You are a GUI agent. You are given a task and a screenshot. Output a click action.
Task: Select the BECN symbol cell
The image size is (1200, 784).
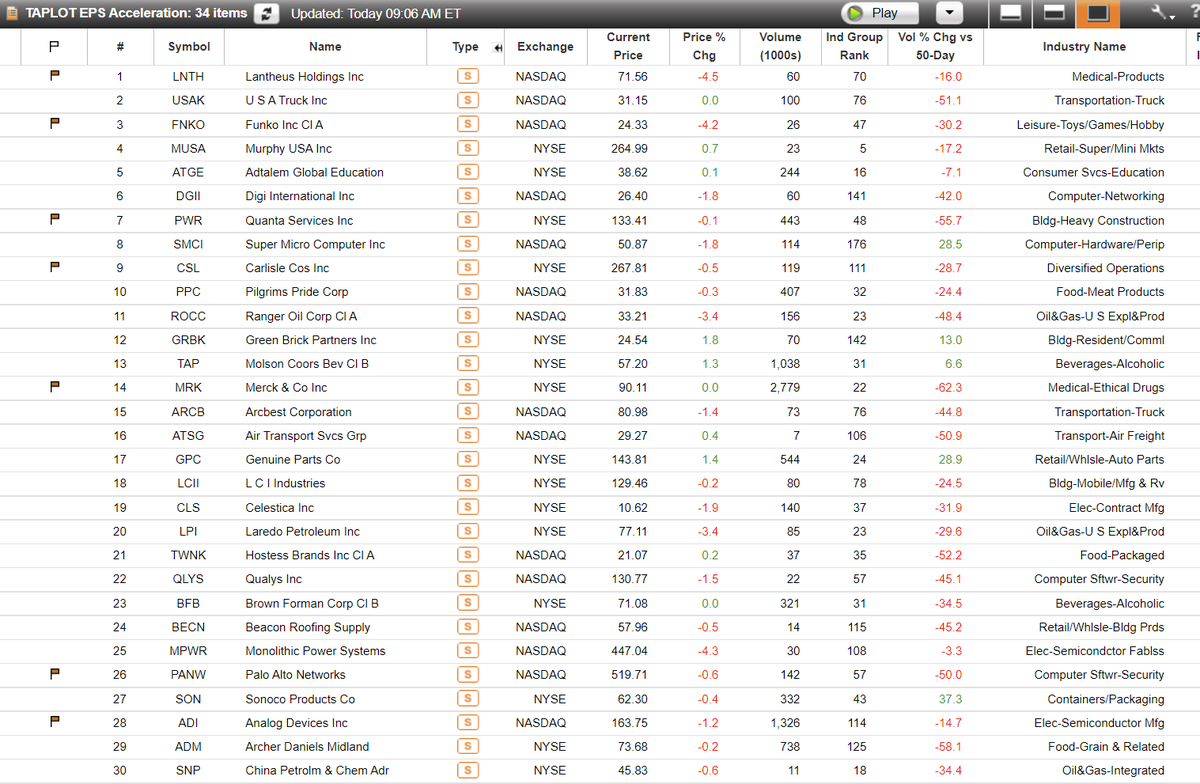pyautogui.click(x=189, y=627)
